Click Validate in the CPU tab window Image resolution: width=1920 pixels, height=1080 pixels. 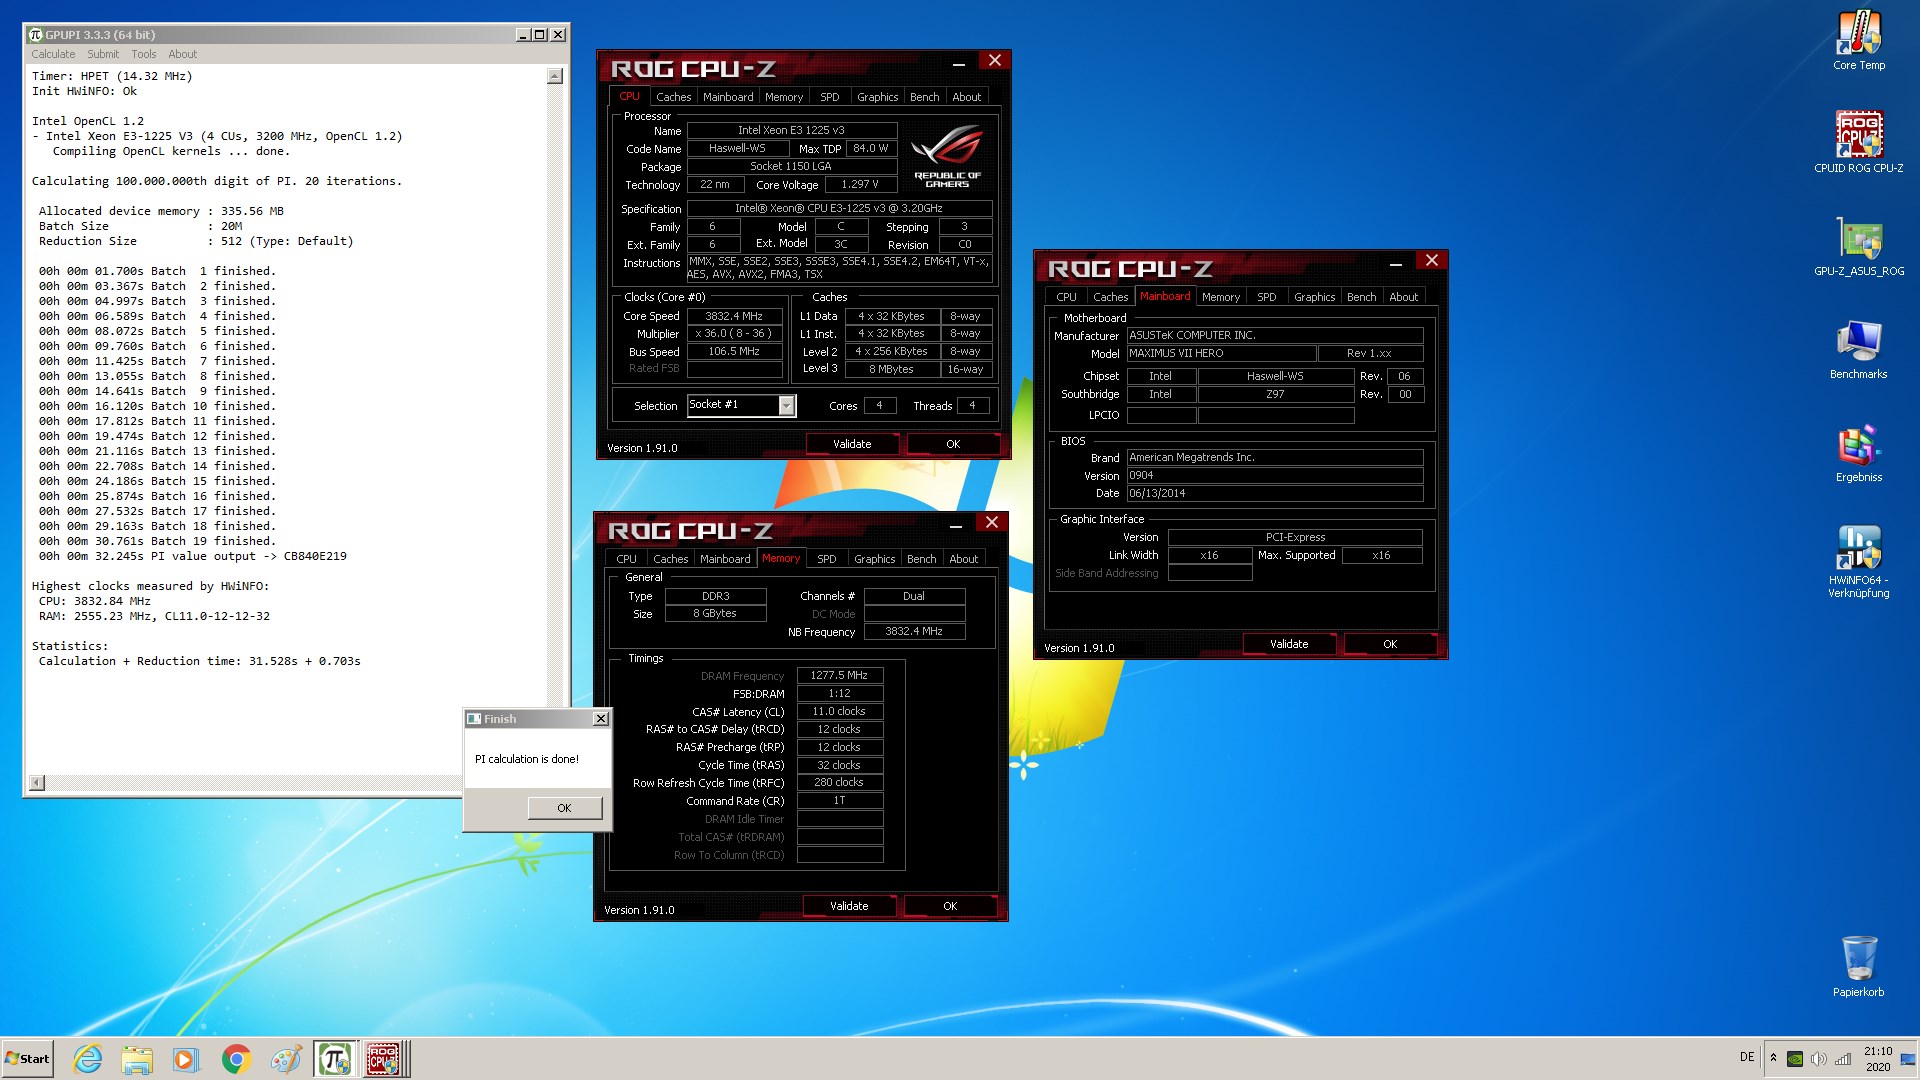tap(852, 444)
